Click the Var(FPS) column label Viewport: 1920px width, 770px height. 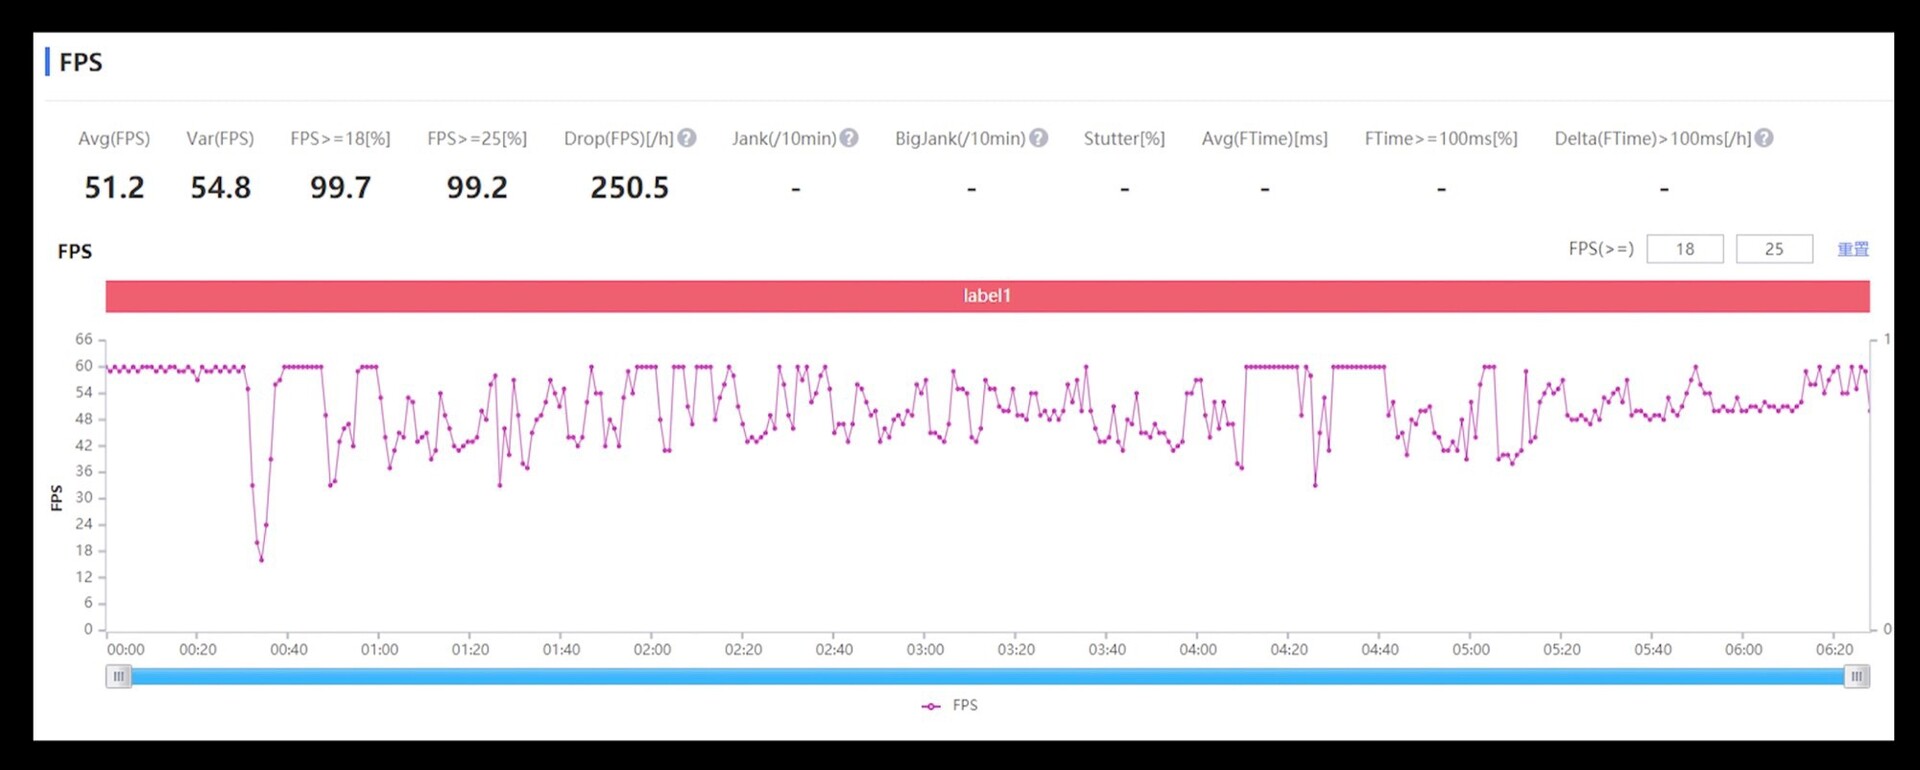point(220,139)
